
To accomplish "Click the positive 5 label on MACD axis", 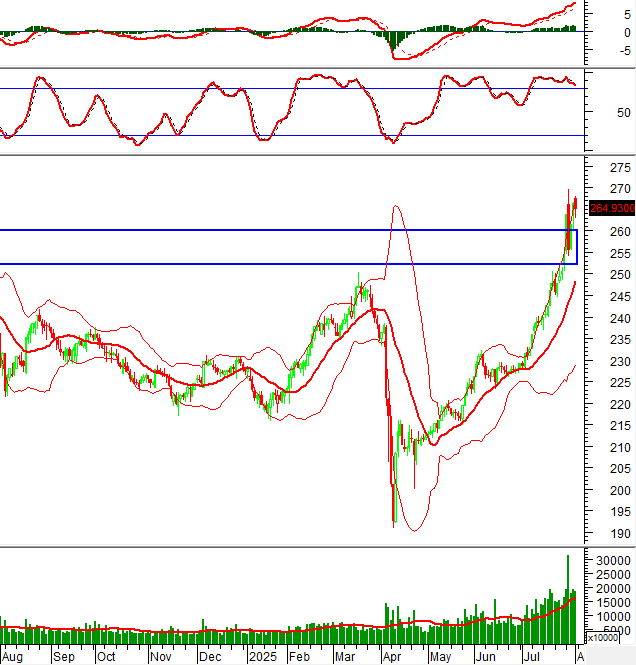I will [x=627, y=14].
